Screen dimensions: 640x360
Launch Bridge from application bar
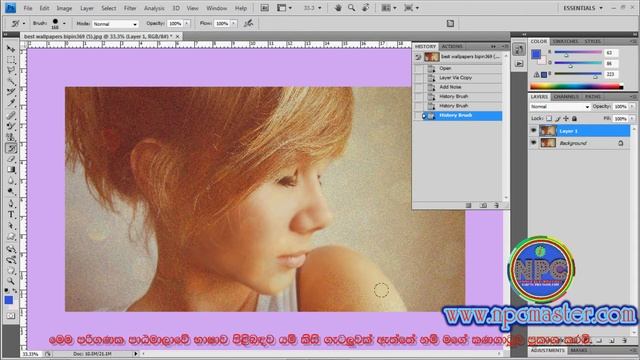(265, 8)
